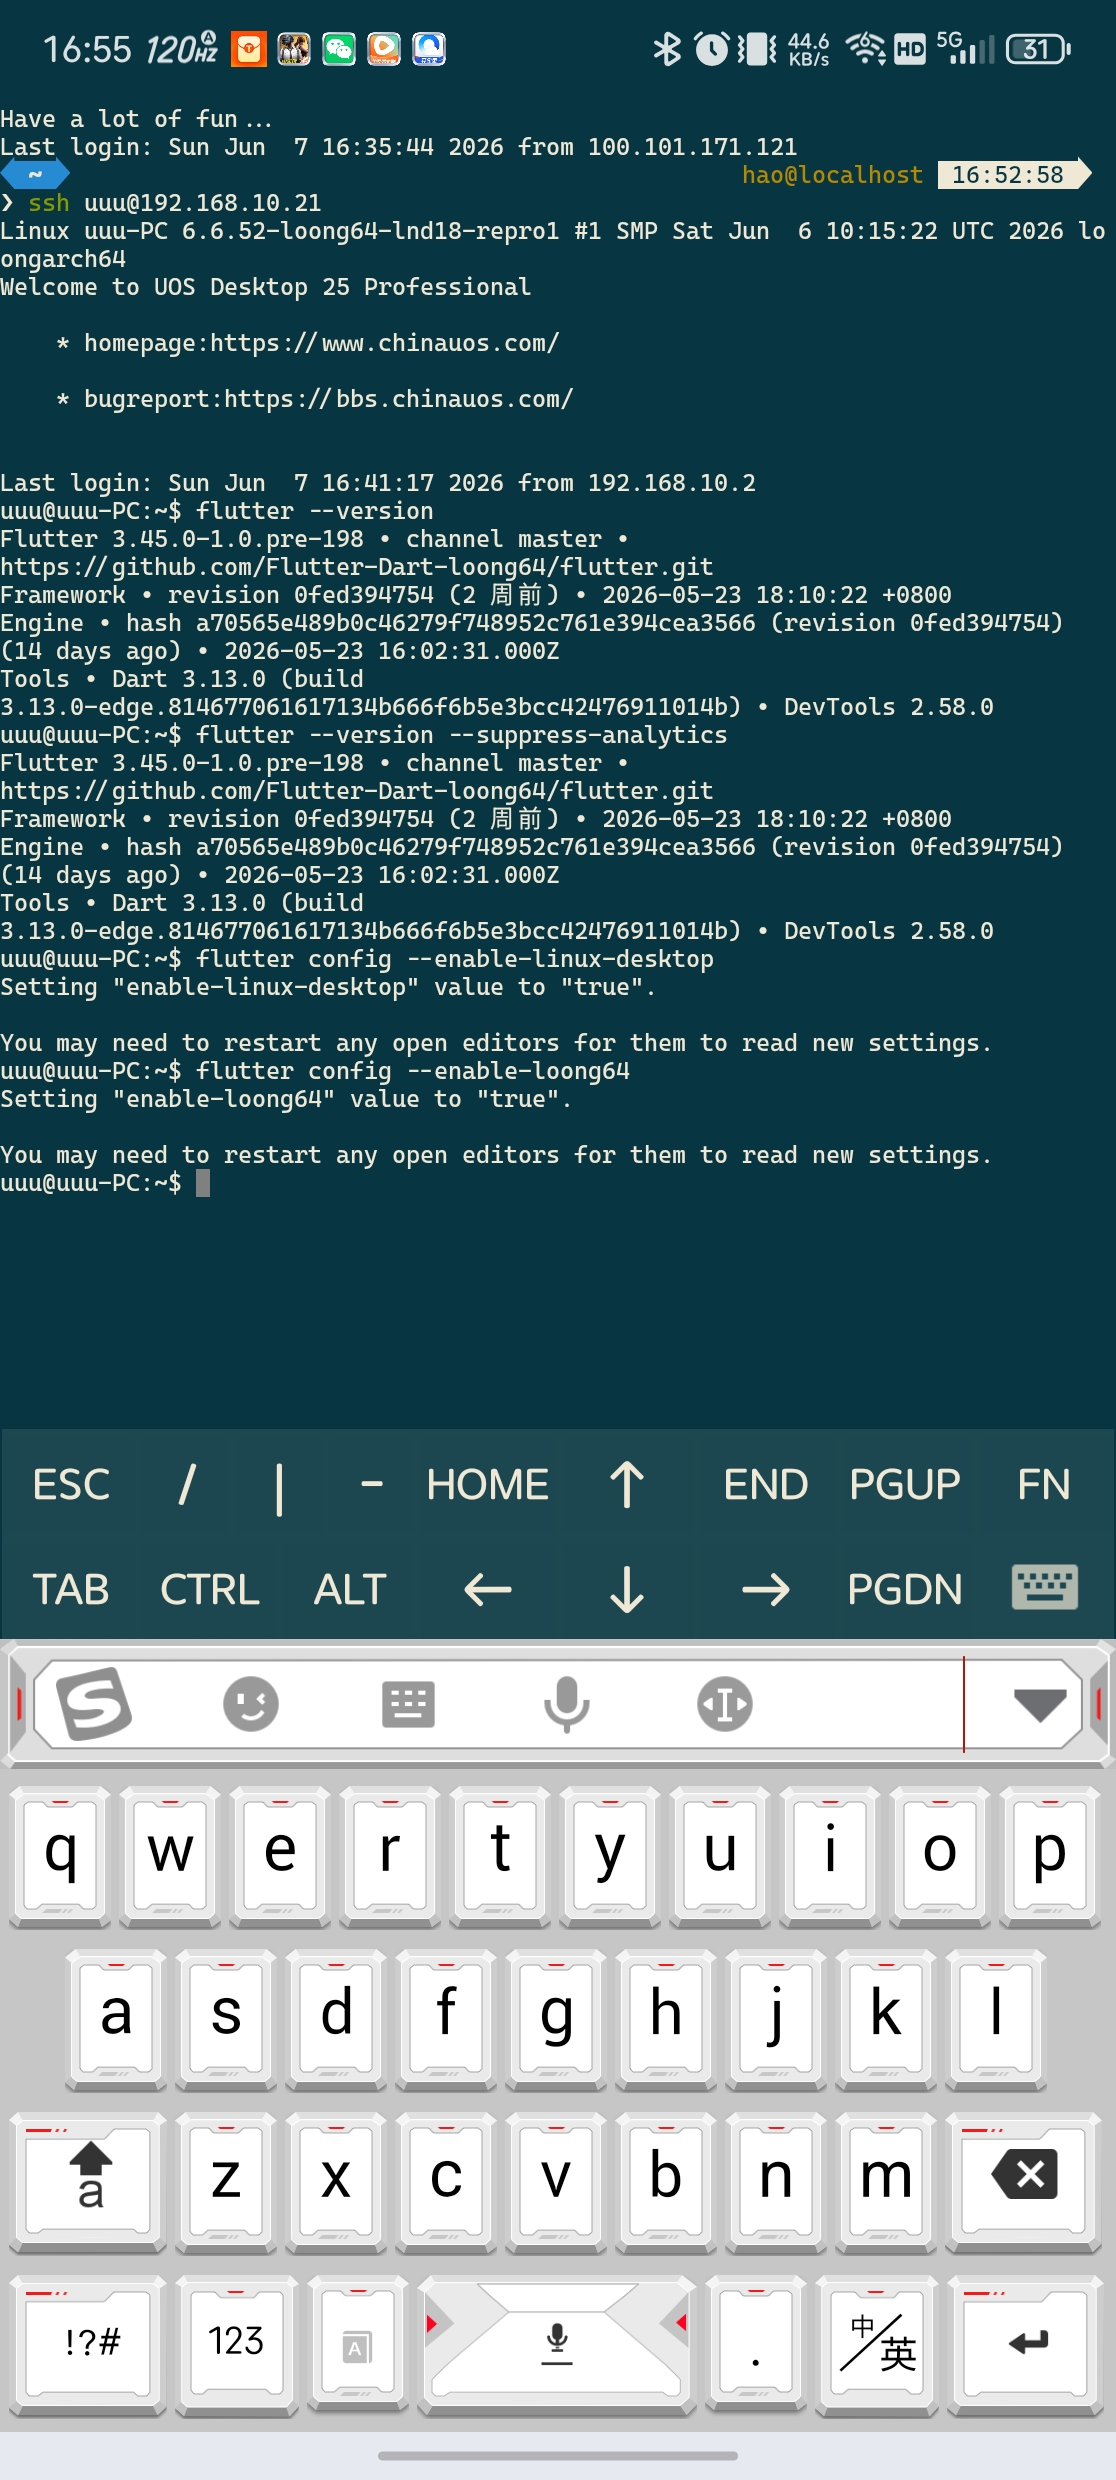
Task: Tap the m key
Action: click(x=886, y=2183)
